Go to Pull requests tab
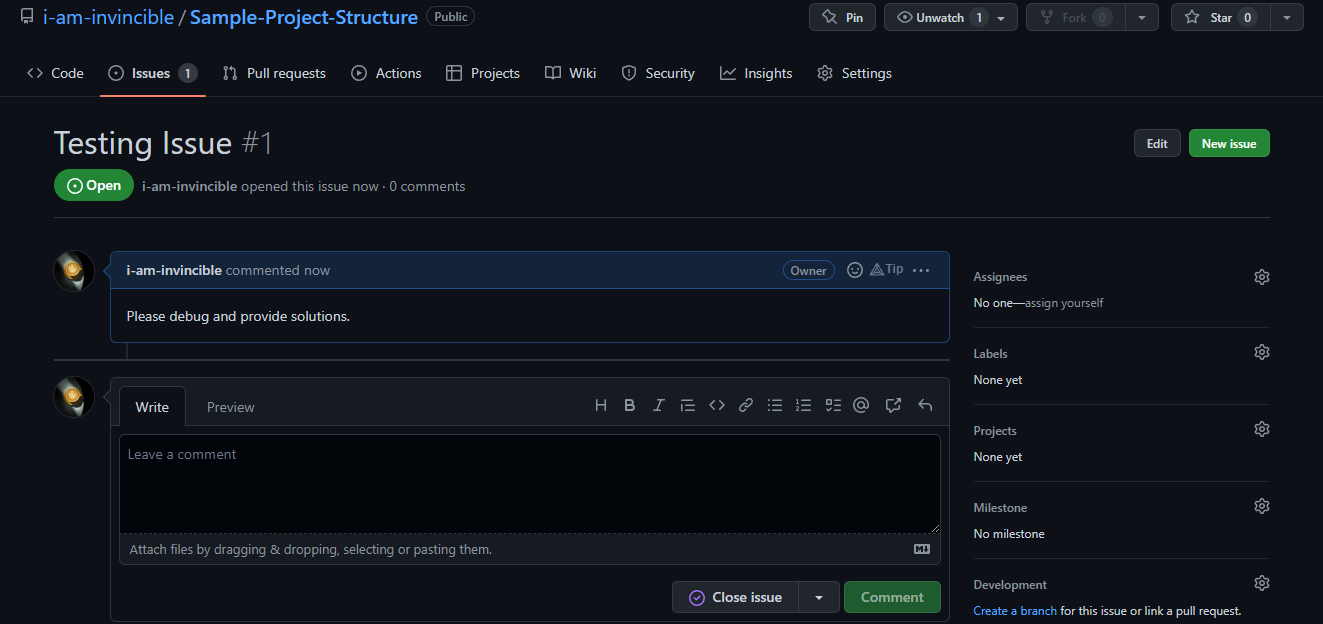The image size is (1323, 624). (274, 73)
